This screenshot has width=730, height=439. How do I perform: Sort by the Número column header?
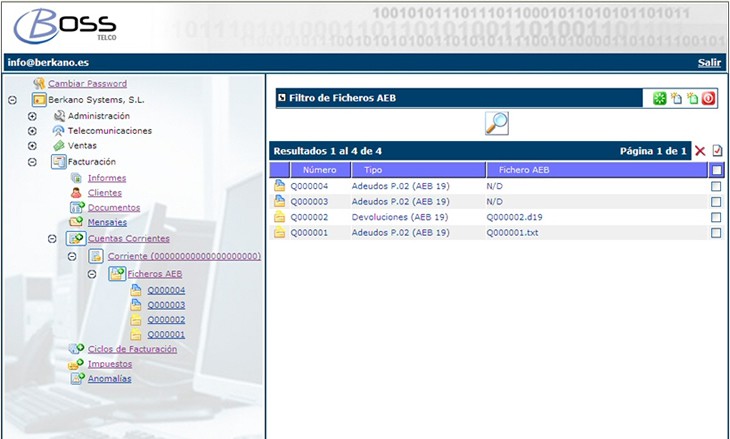pos(319,170)
